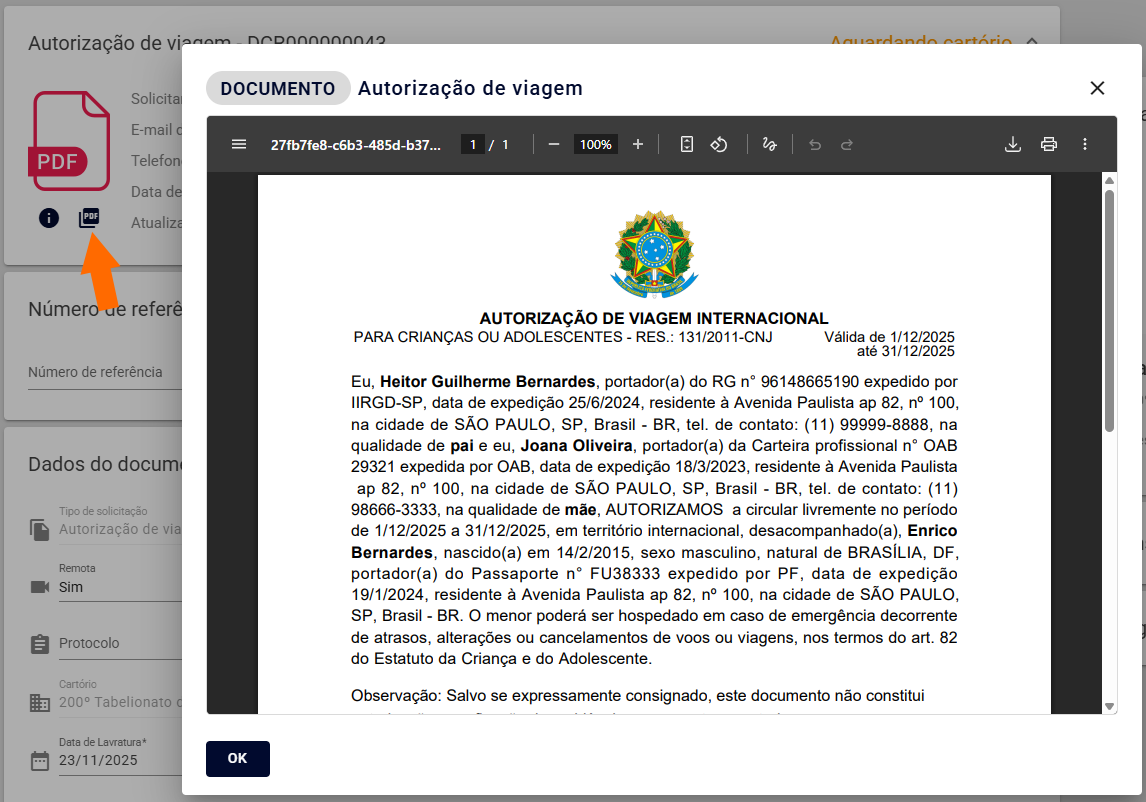
Task: Click the large PDF file icon
Action: 71,140
